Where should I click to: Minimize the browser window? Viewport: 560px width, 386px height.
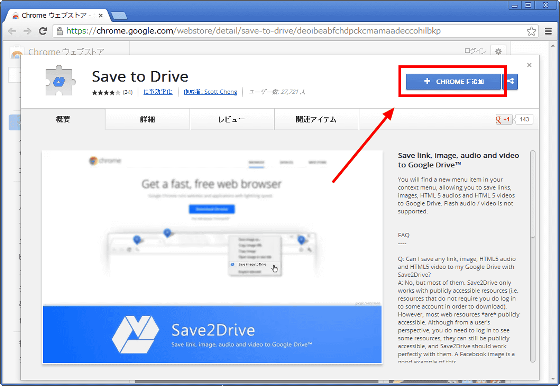pos(515,5)
